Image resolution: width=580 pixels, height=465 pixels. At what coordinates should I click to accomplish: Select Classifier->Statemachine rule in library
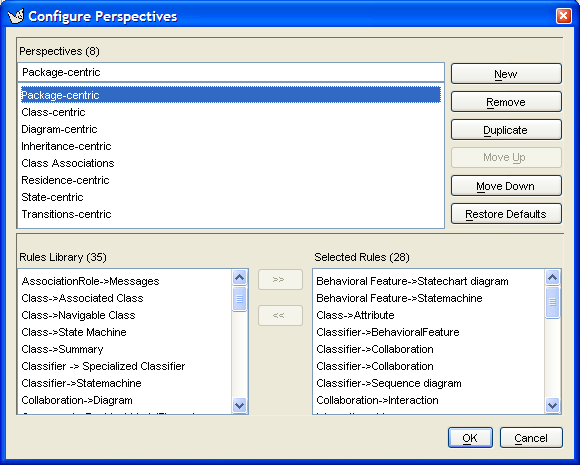click(125, 383)
